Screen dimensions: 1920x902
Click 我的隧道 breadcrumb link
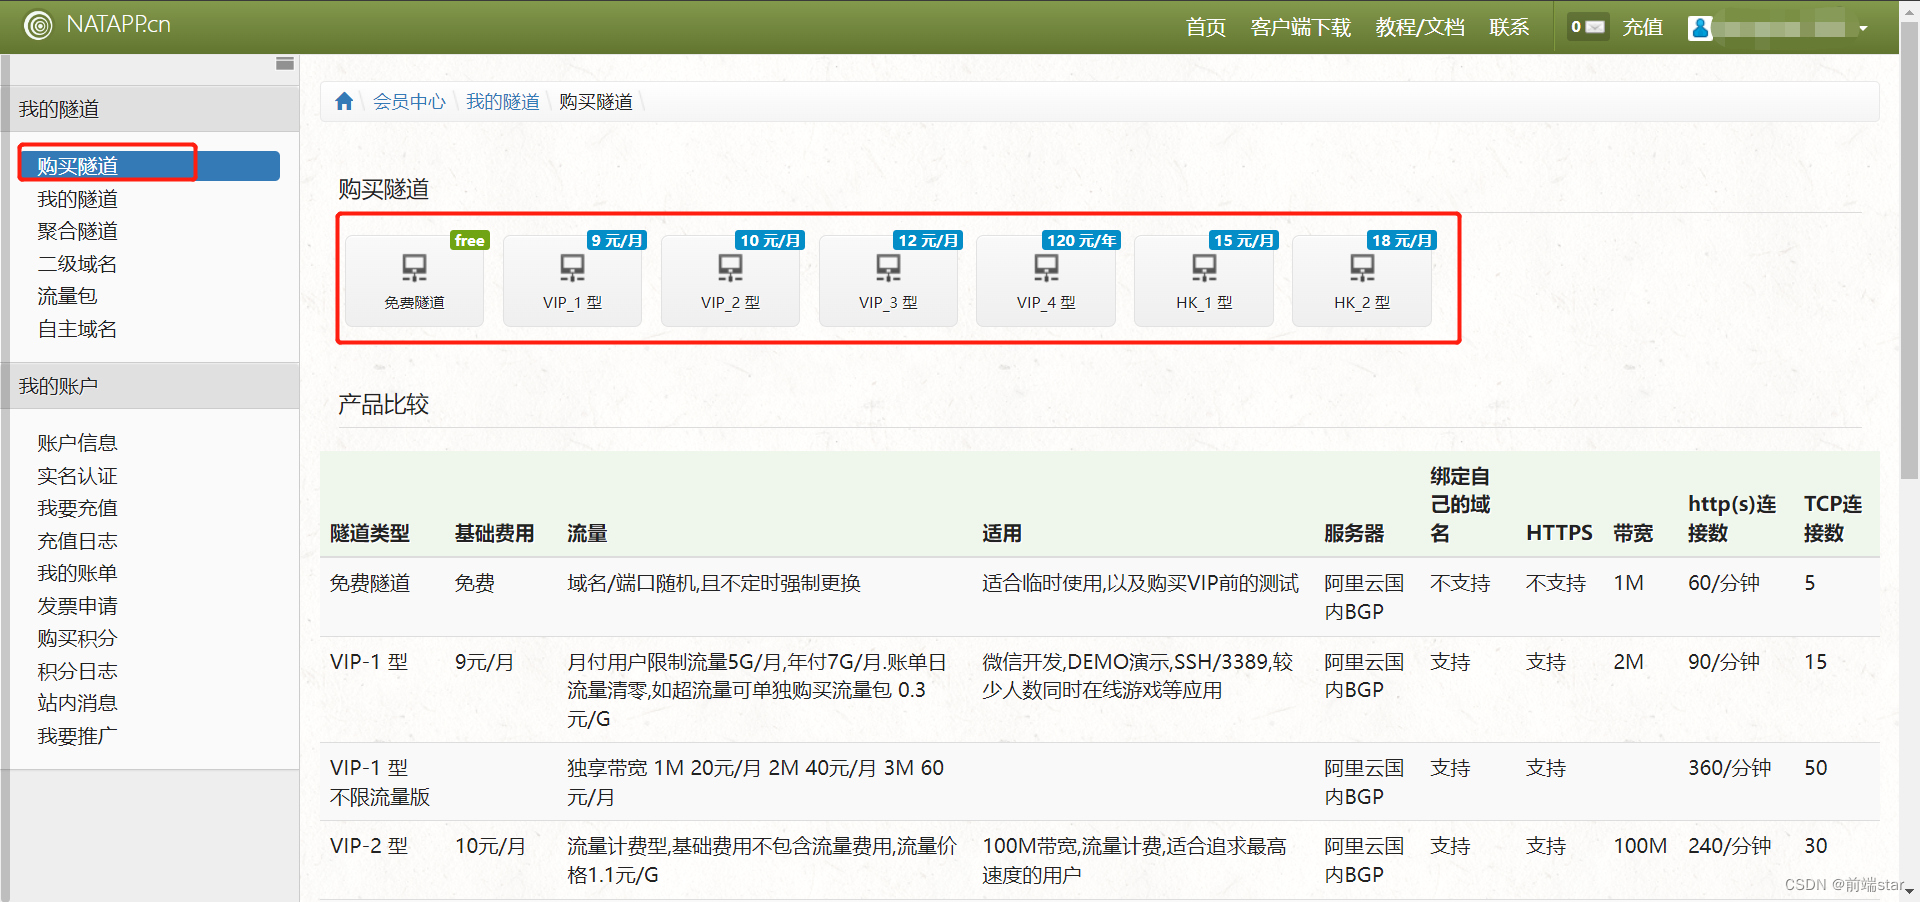[x=502, y=101]
